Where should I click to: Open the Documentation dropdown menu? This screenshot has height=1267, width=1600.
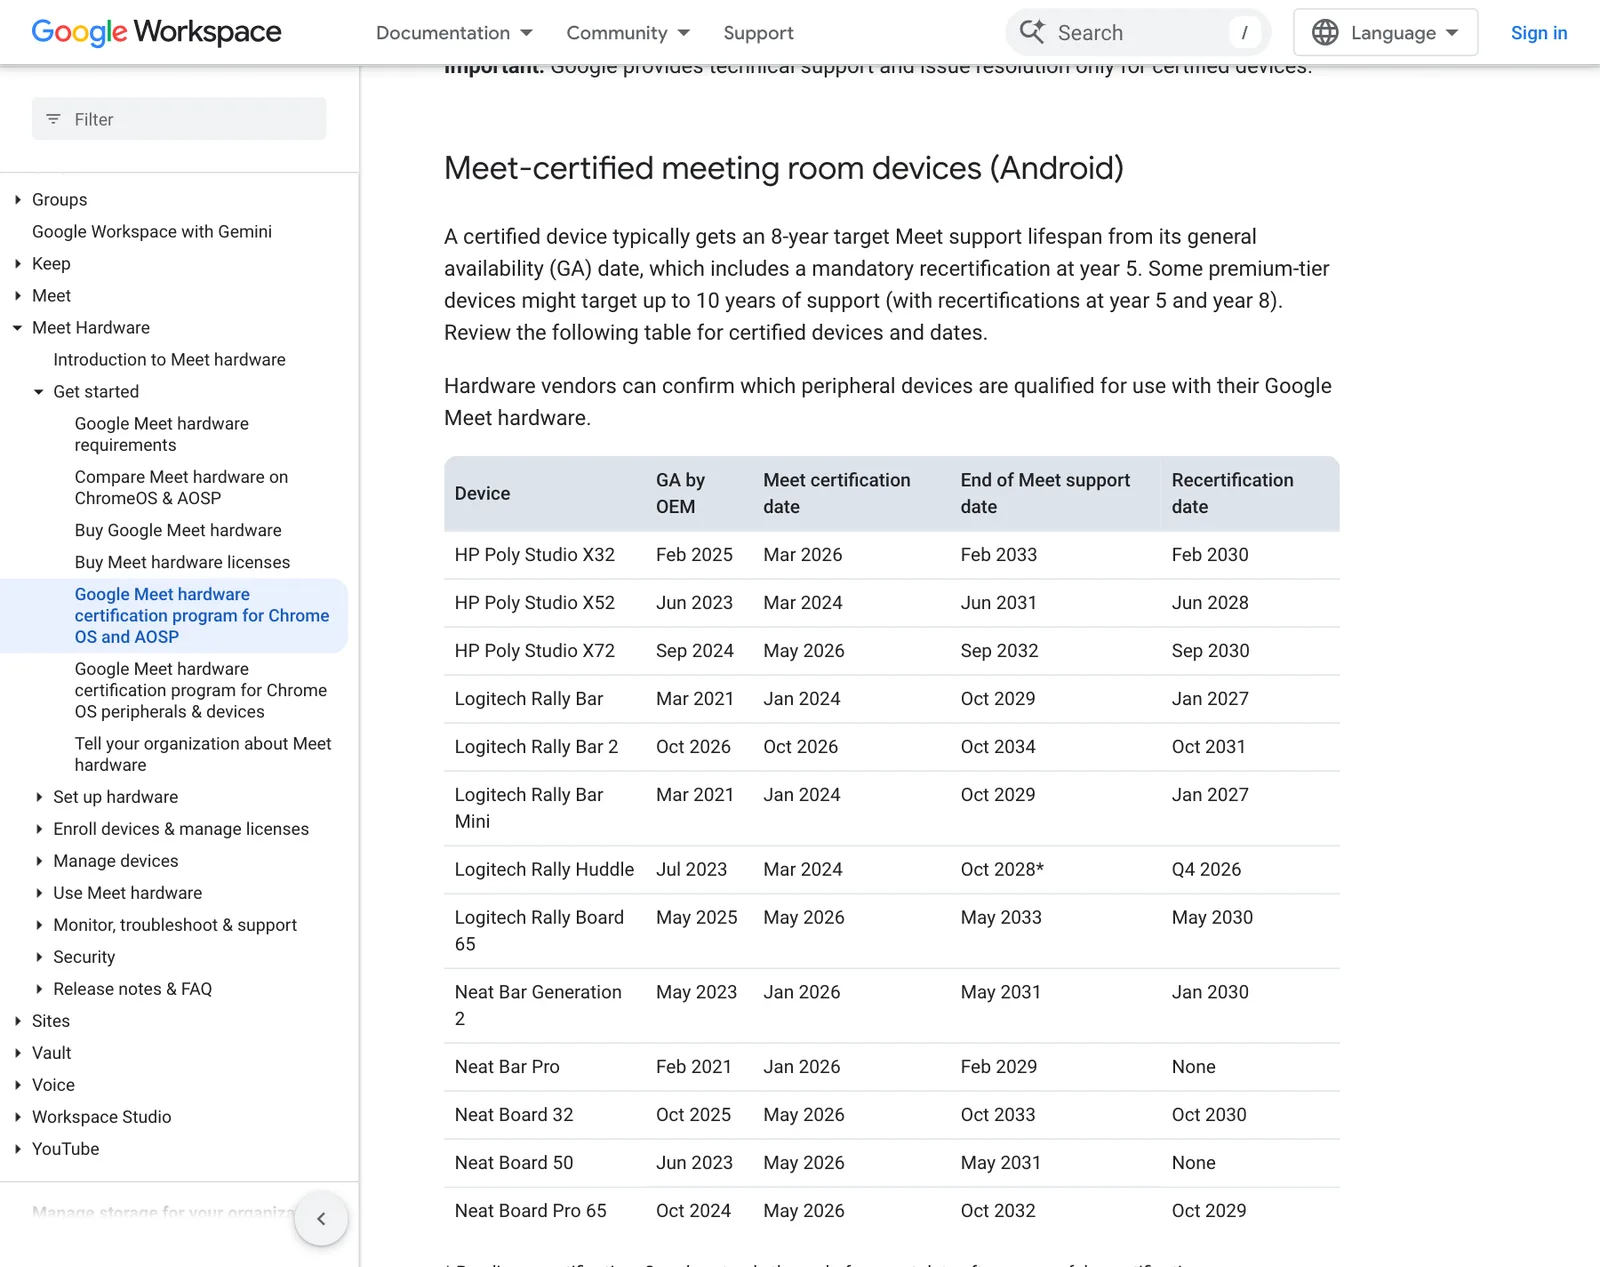(x=454, y=33)
